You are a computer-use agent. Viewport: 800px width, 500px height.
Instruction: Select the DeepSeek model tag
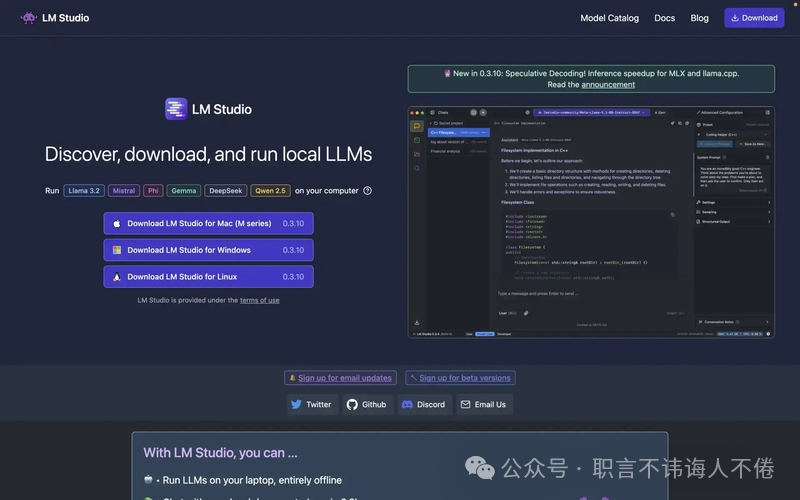pyautogui.click(x=226, y=190)
